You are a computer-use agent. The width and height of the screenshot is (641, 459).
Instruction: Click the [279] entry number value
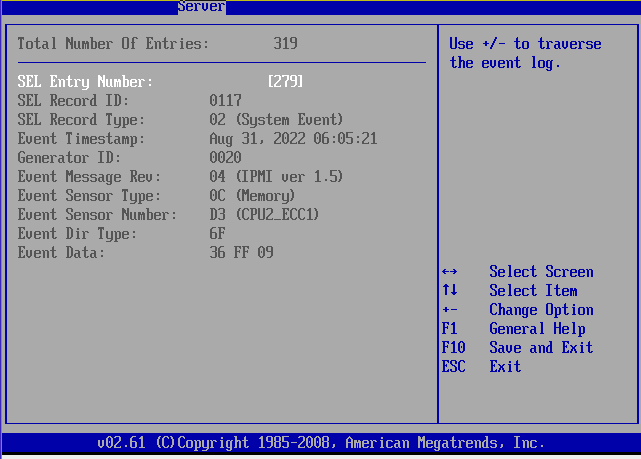(285, 81)
